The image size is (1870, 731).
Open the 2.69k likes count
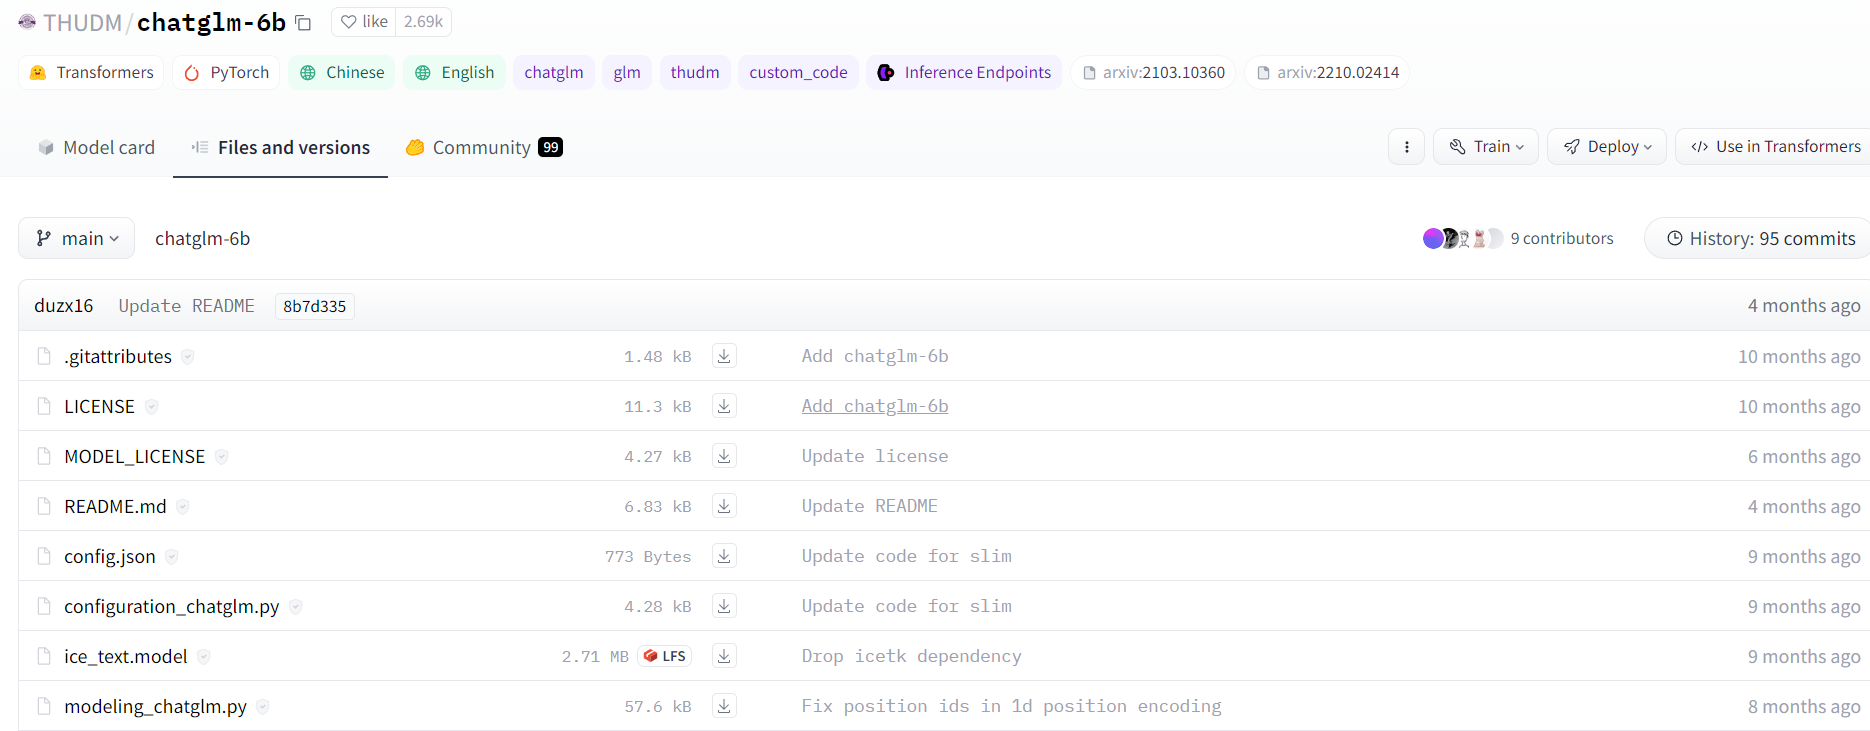coord(423,22)
